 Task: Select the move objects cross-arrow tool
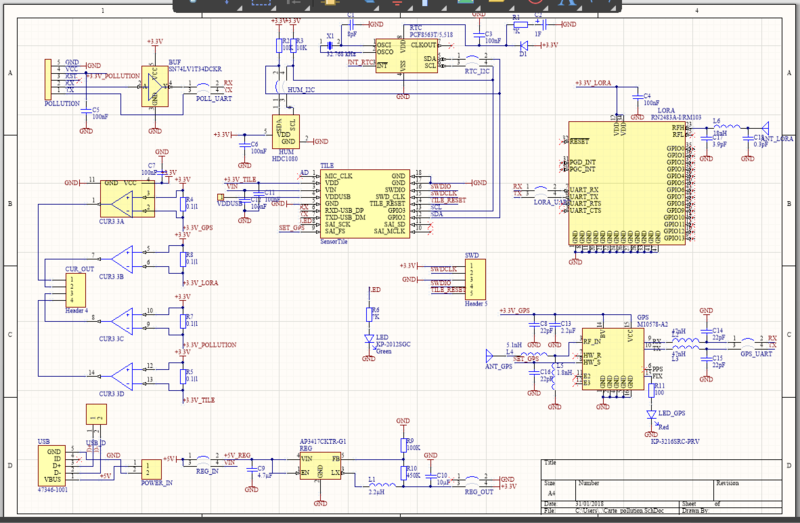[228, 3]
